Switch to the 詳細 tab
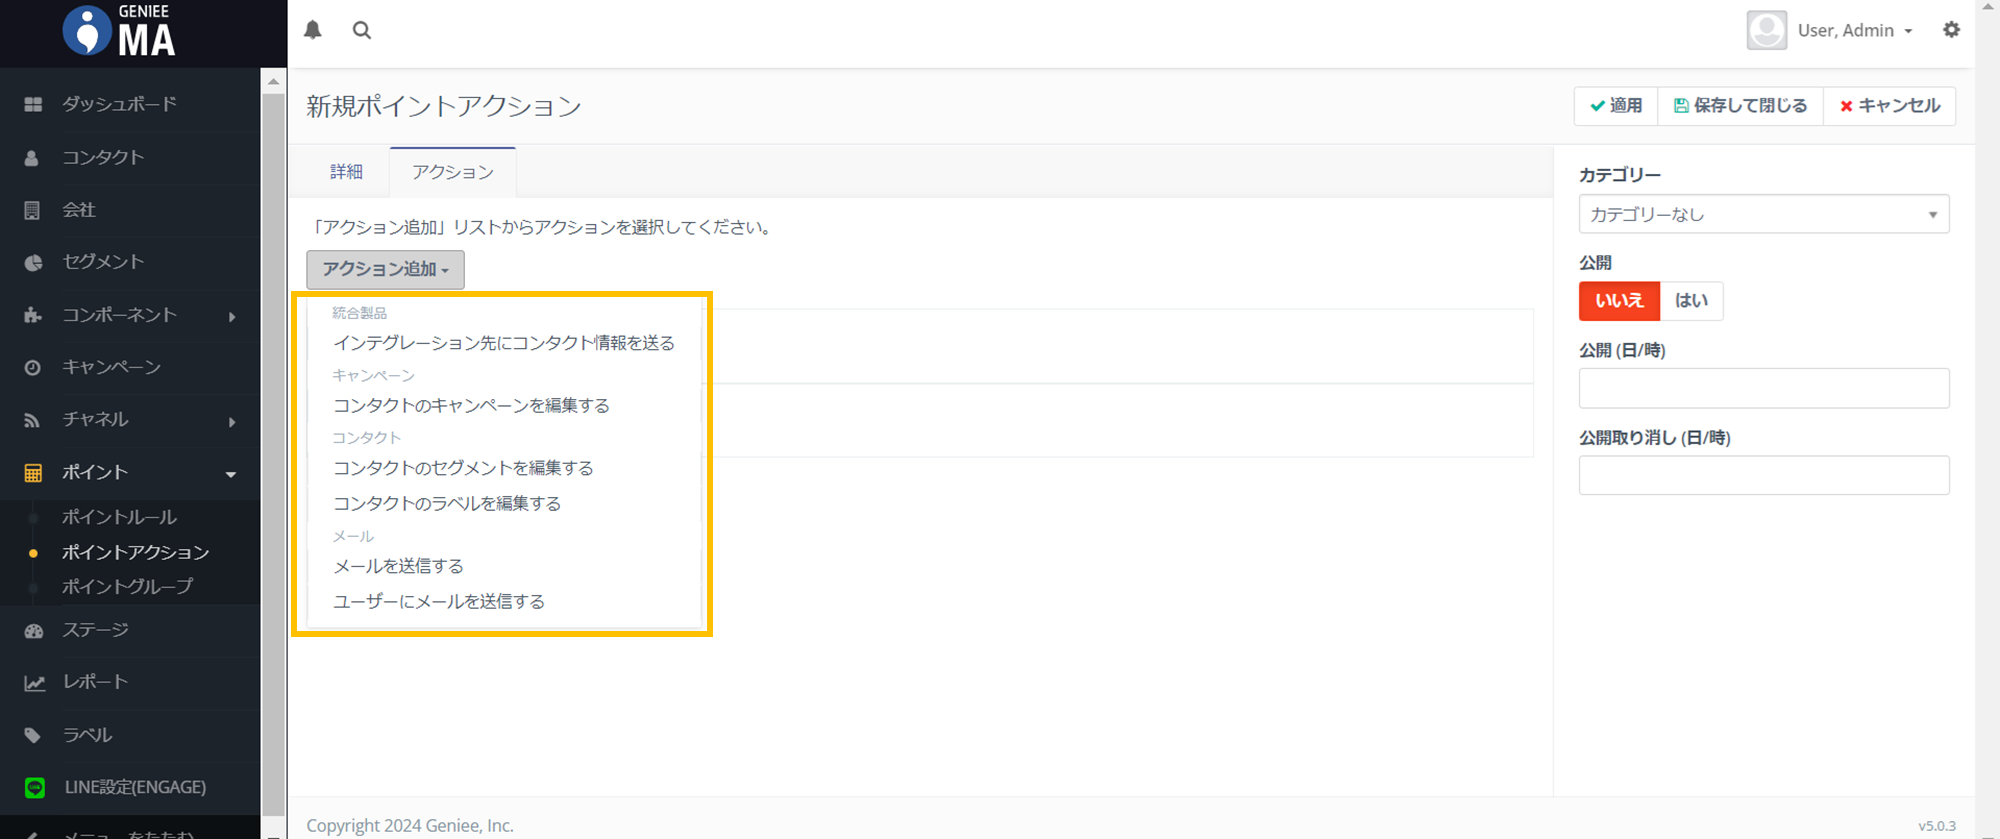 (346, 172)
